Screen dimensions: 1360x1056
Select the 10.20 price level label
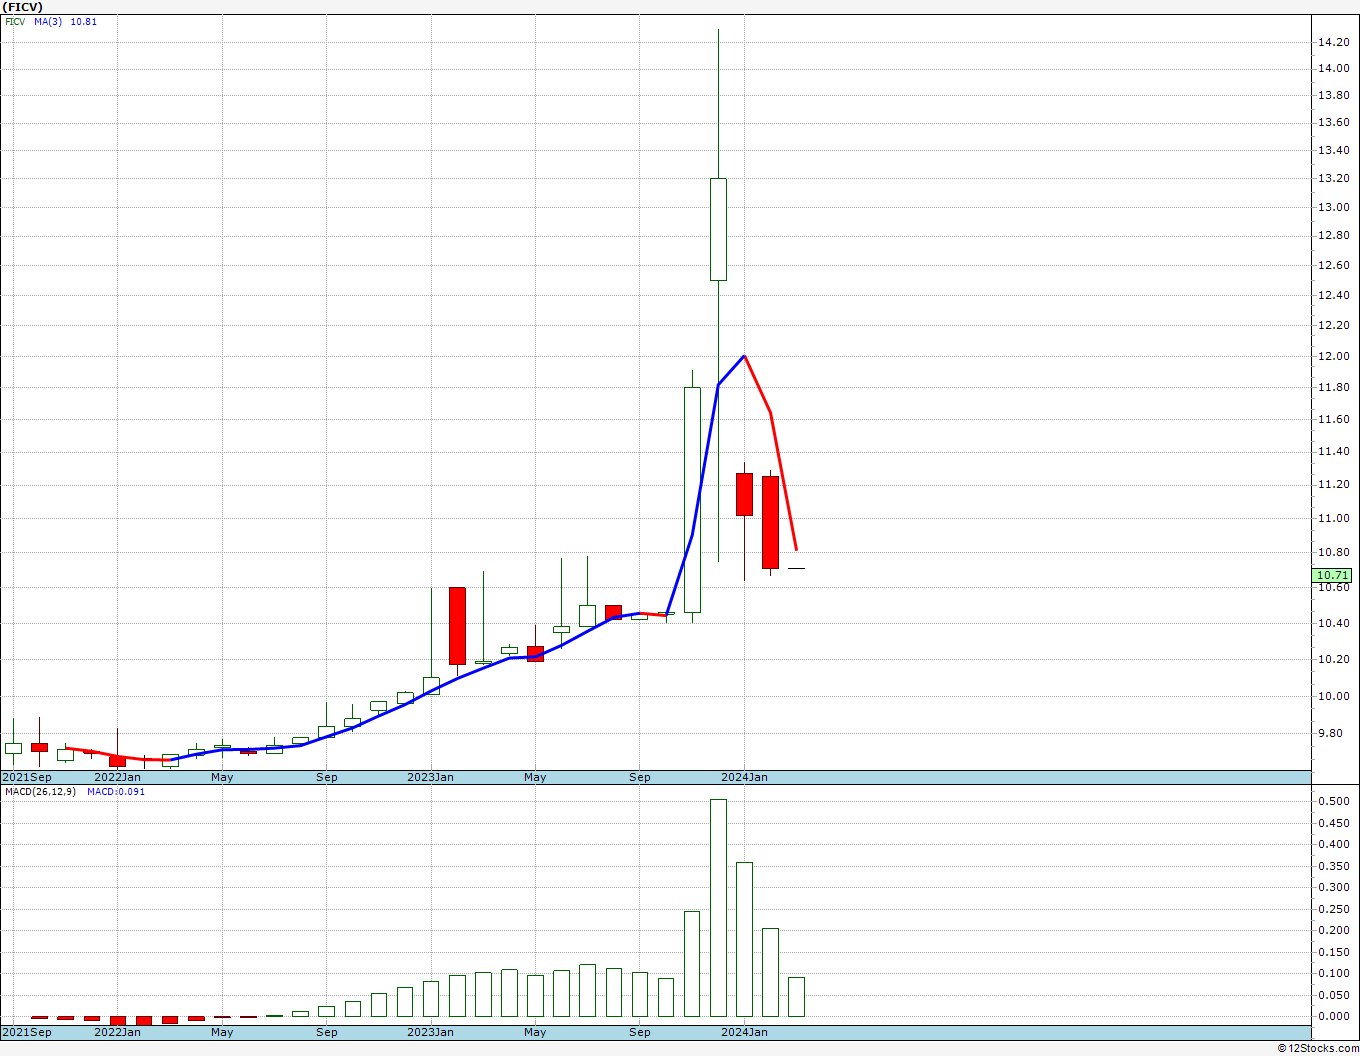(1333, 660)
